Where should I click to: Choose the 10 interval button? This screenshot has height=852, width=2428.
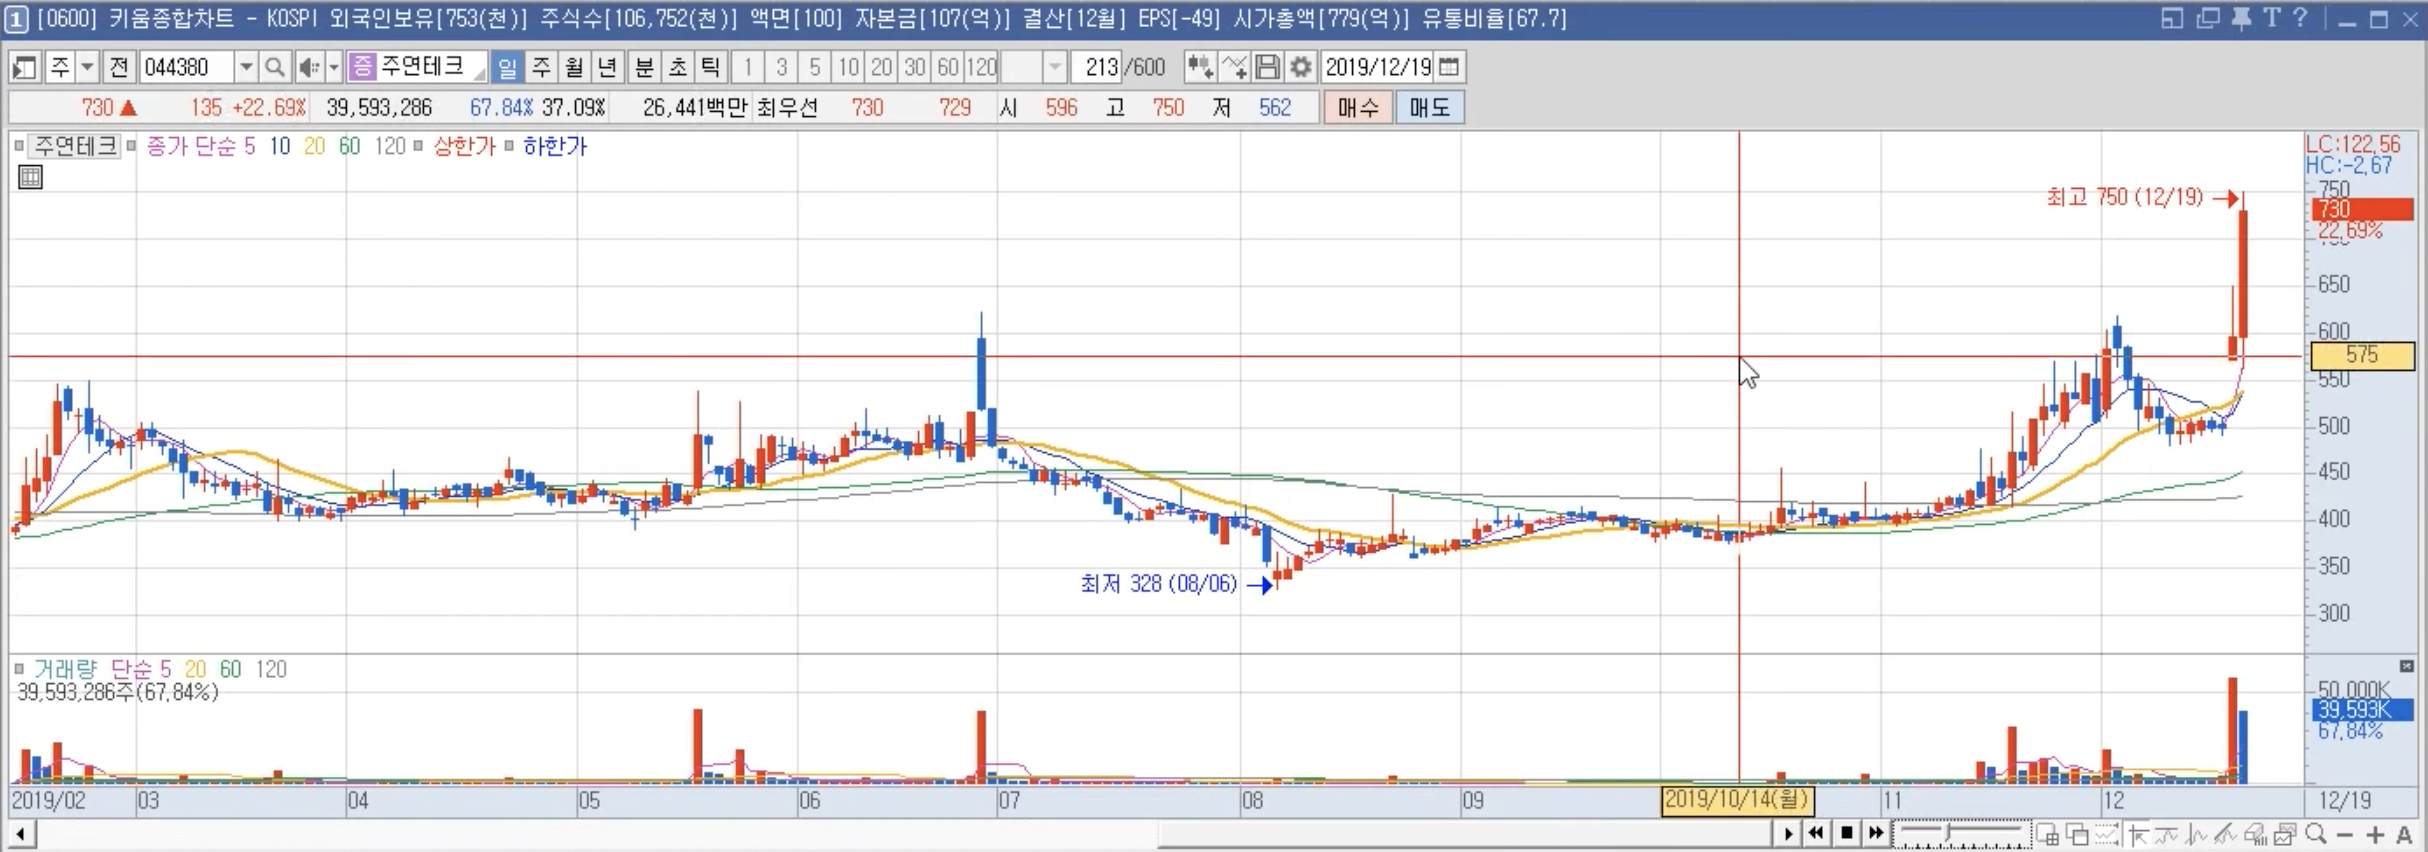pyautogui.click(x=848, y=67)
